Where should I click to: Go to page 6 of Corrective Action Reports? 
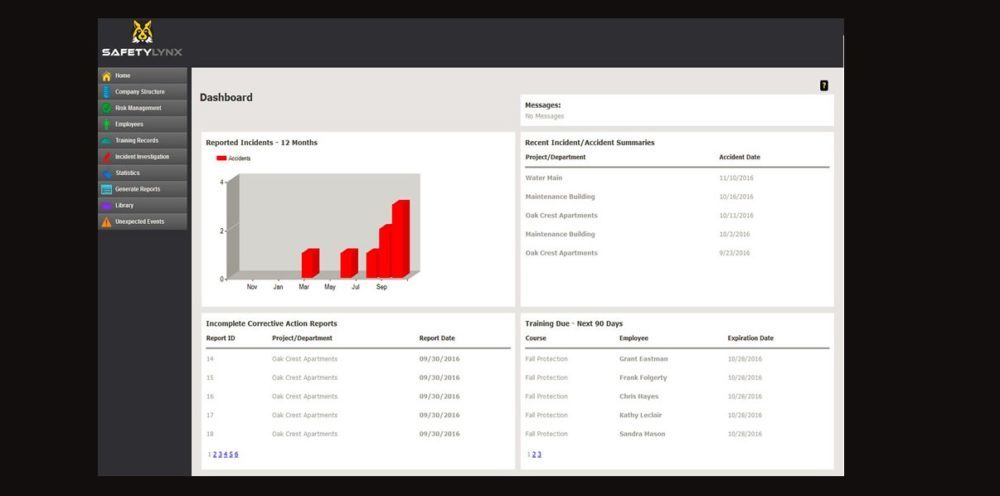(x=236, y=455)
